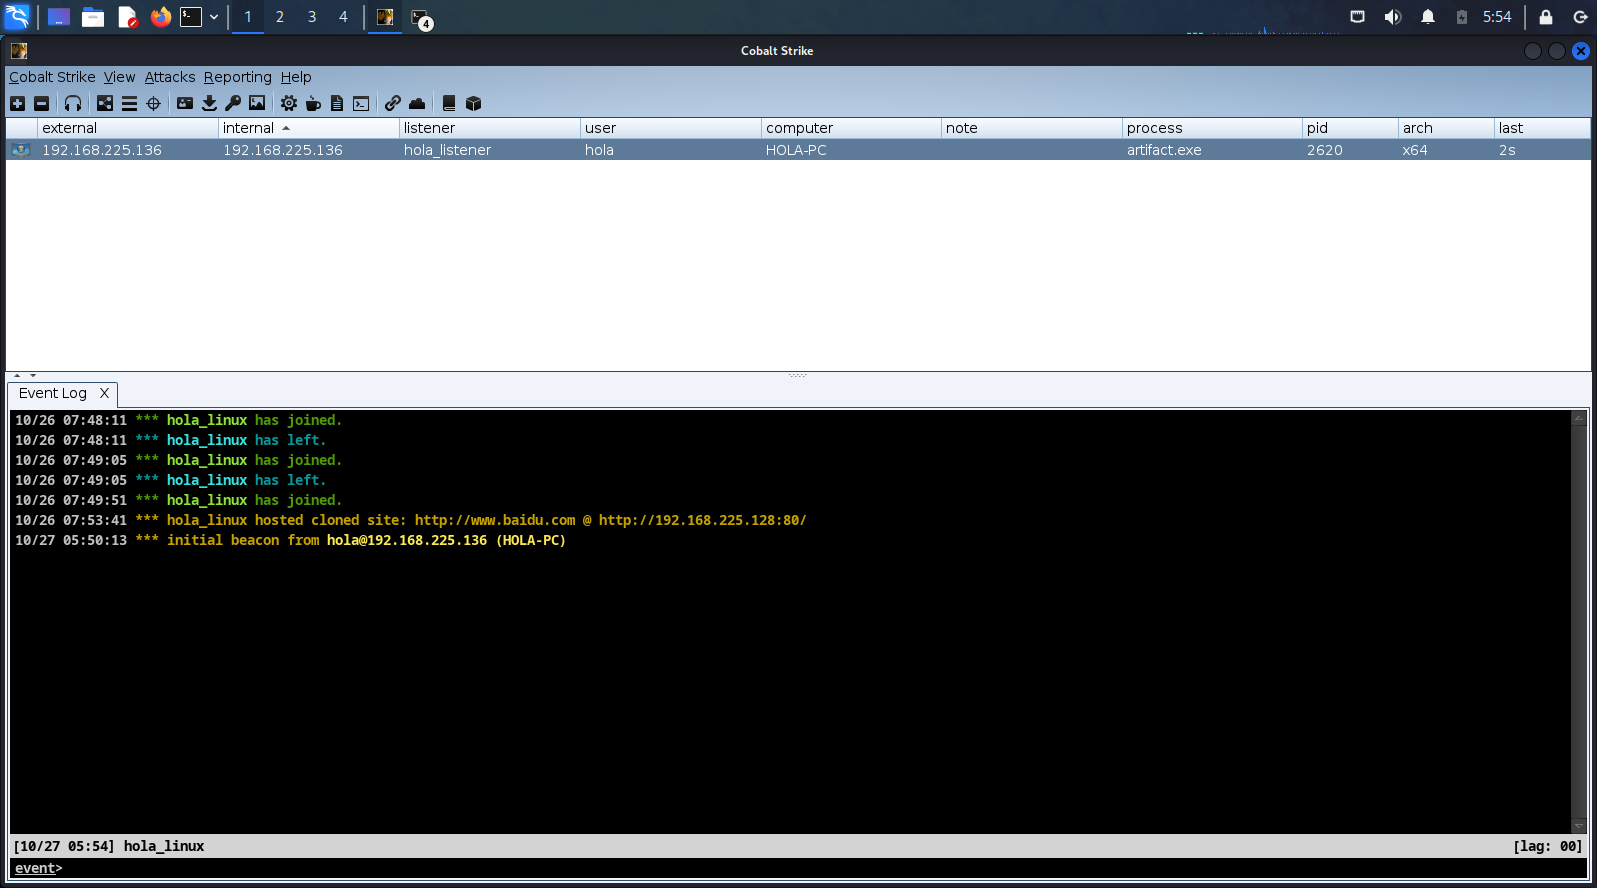
Task: Click the beacon session computer icon
Action: pos(21,150)
